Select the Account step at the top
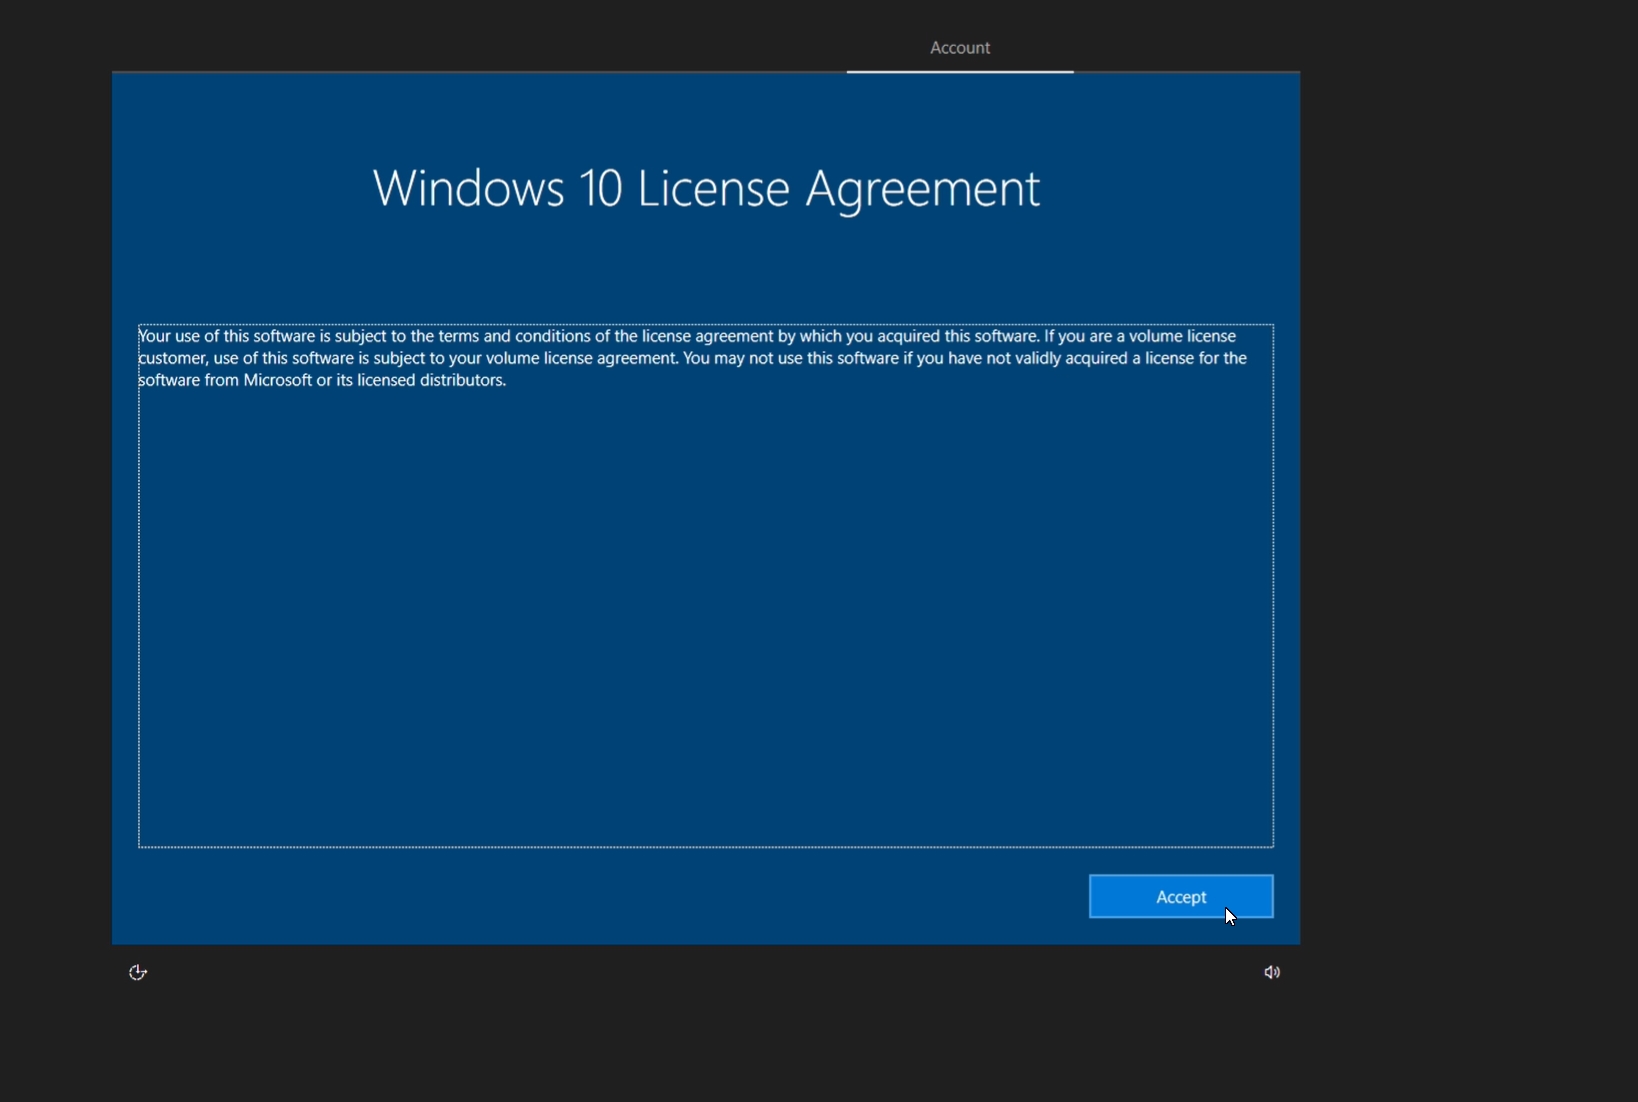The width and height of the screenshot is (1638, 1102). click(x=958, y=47)
